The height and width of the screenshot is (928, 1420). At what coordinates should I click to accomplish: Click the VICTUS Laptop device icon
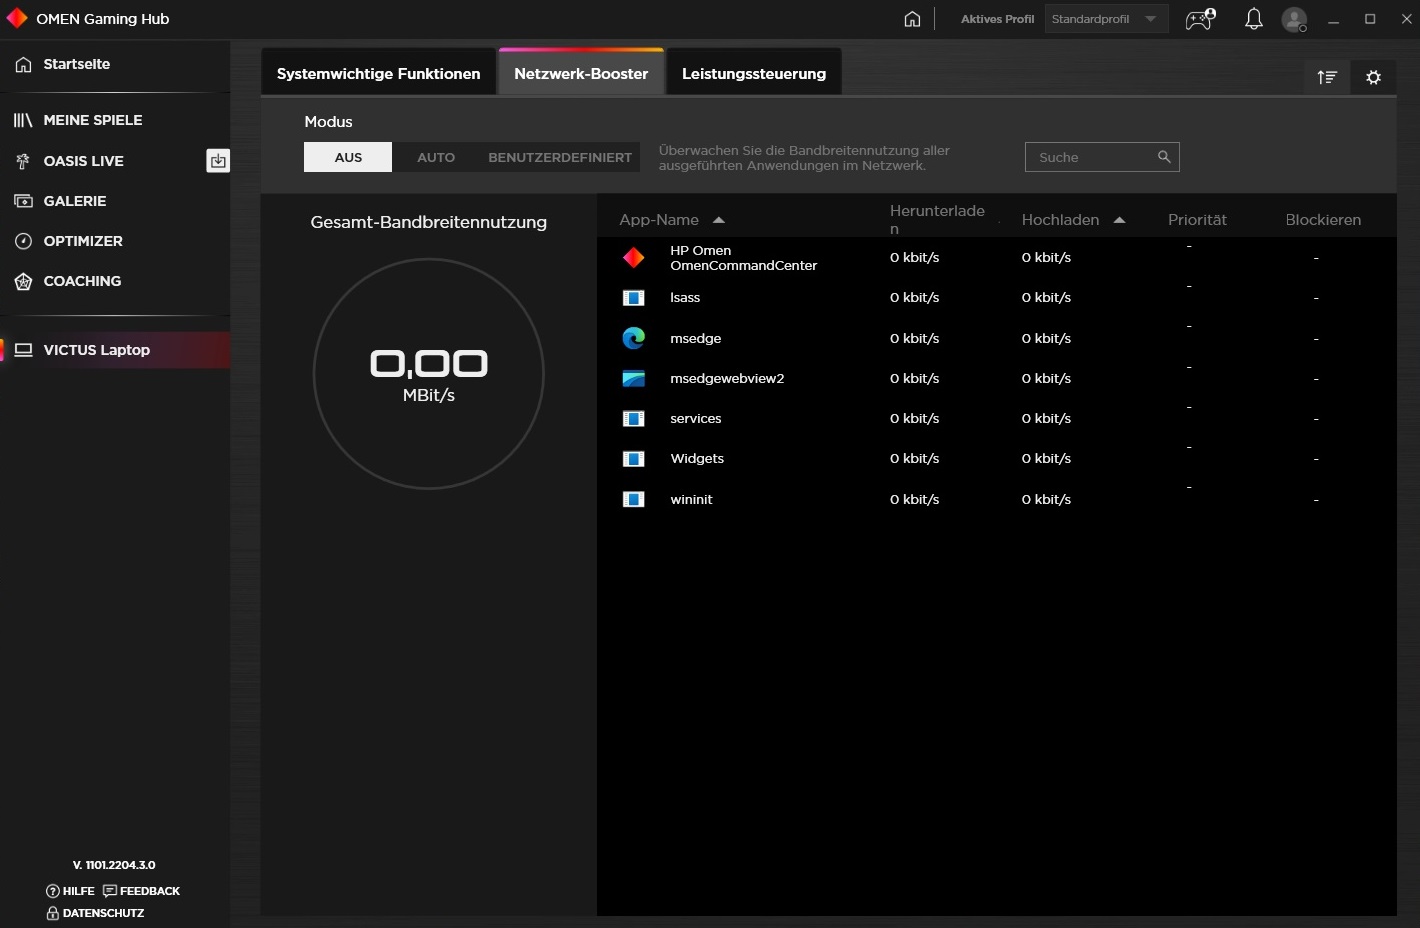[x=23, y=350]
